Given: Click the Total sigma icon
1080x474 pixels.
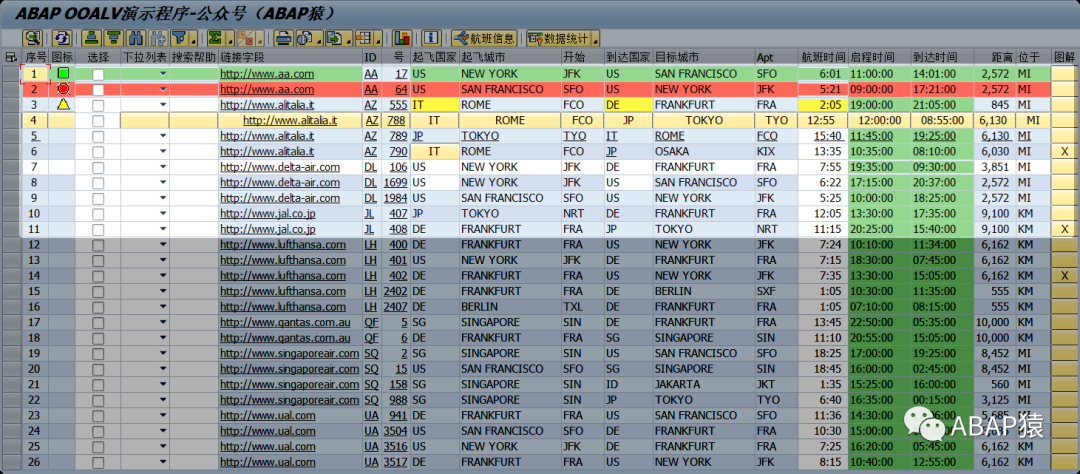Looking at the screenshot, I should click(x=214, y=38).
